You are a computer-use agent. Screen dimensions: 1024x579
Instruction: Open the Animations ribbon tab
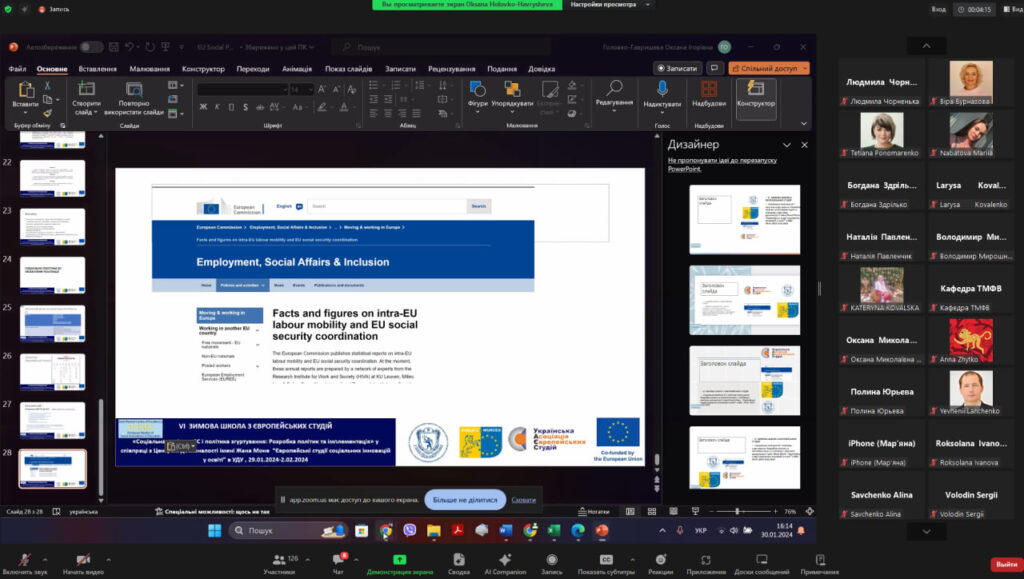[x=296, y=68]
